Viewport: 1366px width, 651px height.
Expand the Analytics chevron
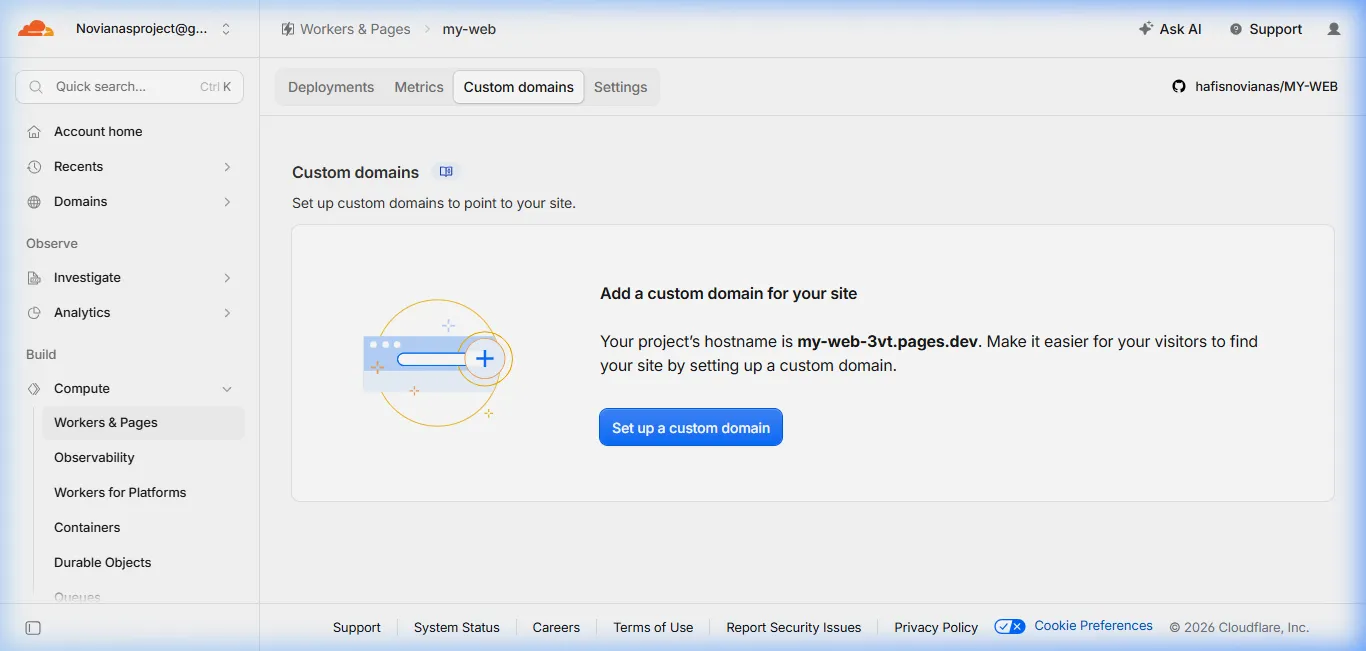pyautogui.click(x=227, y=312)
